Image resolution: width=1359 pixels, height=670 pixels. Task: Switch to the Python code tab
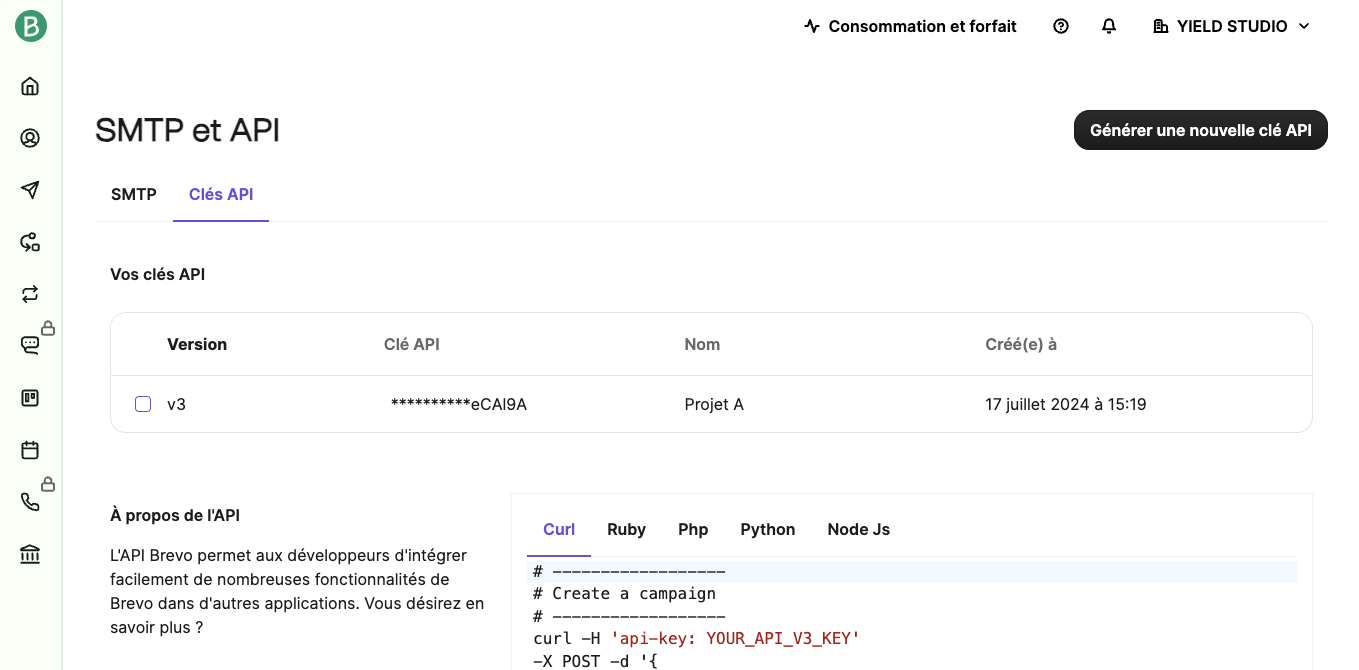click(768, 529)
